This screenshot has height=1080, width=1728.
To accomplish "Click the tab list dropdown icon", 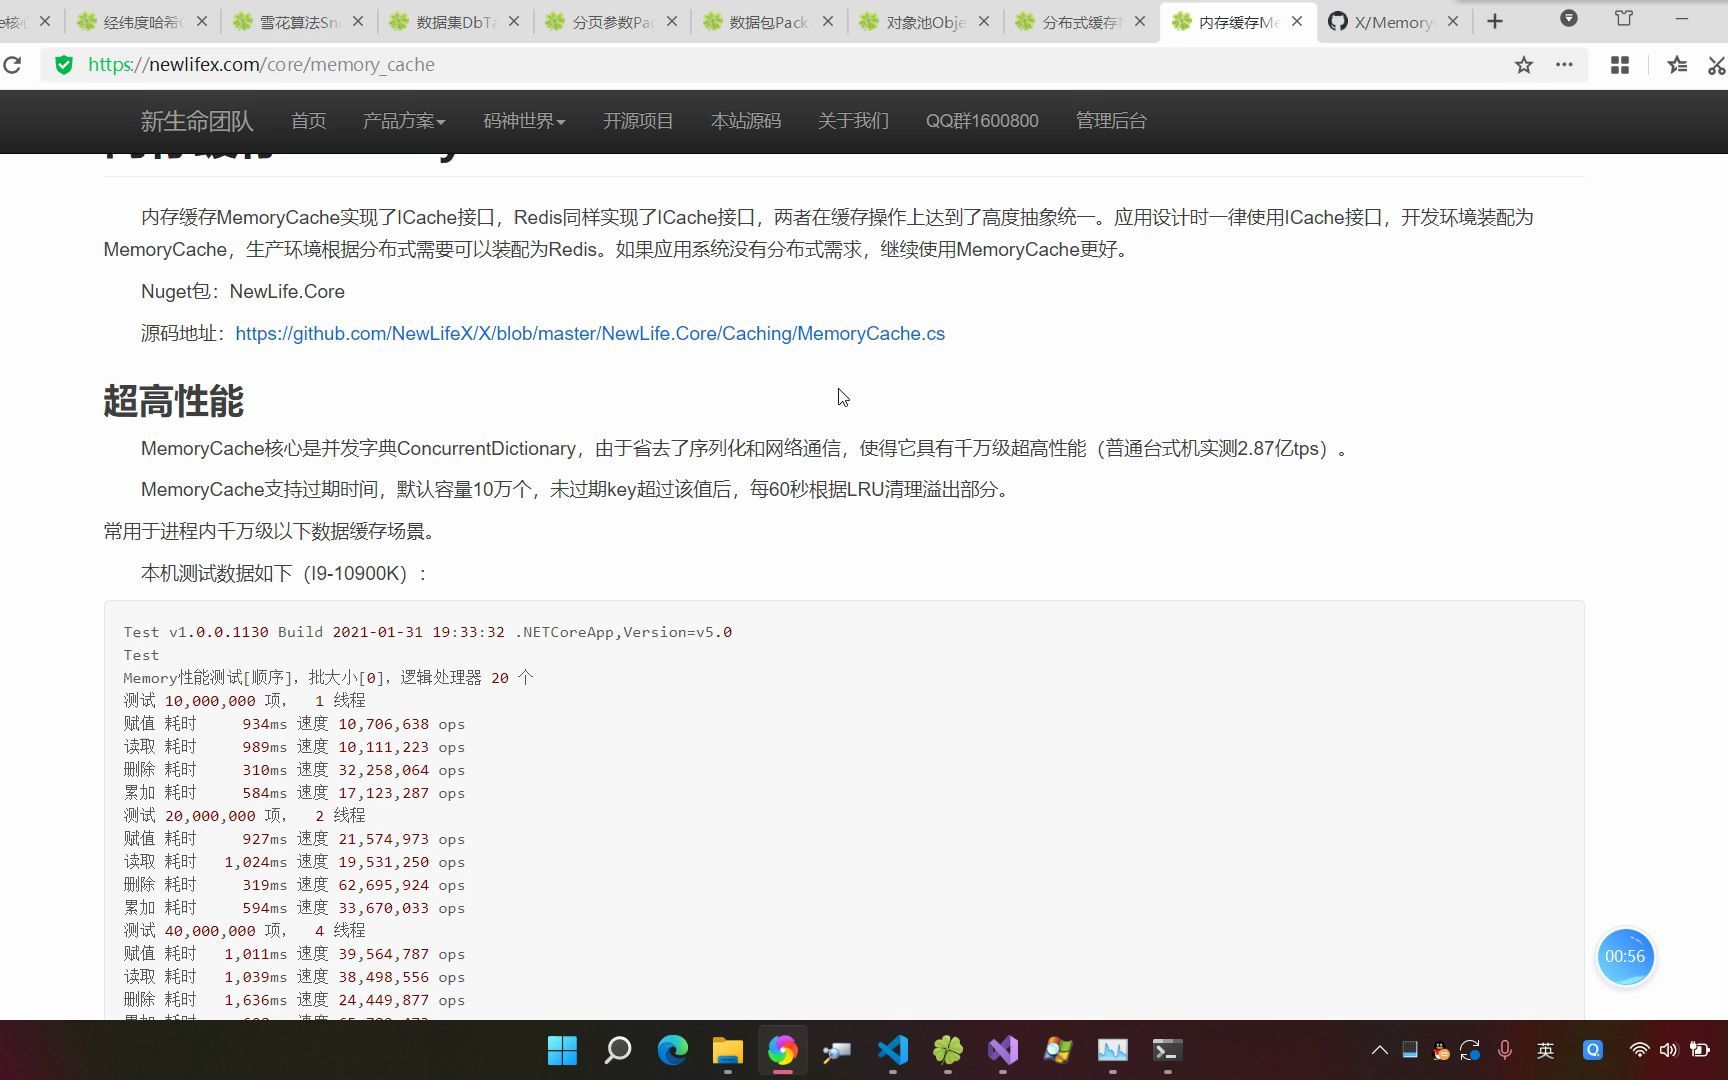I will pyautogui.click(x=1569, y=18).
